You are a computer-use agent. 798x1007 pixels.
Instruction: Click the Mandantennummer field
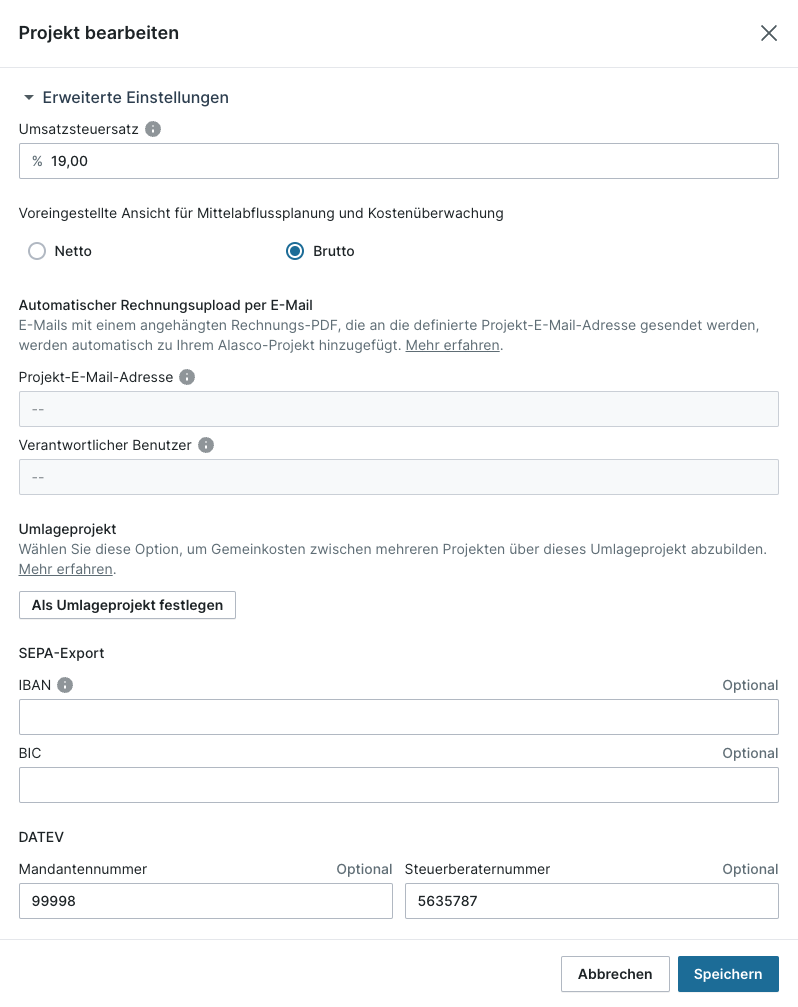click(205, 901)
